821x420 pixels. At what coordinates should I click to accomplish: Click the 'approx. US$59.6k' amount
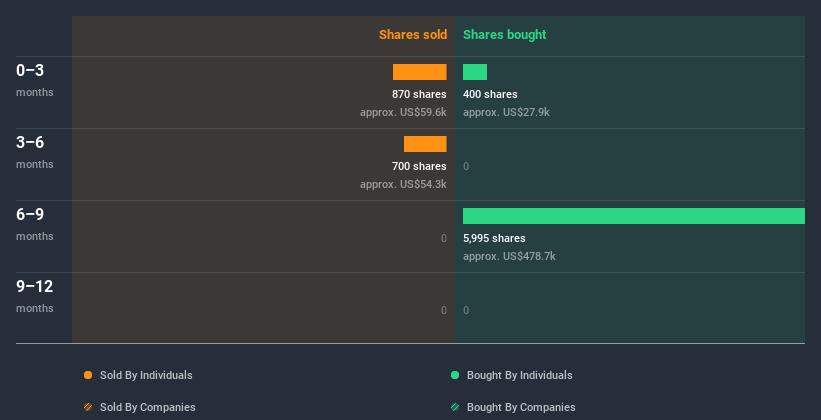point(403,112)
